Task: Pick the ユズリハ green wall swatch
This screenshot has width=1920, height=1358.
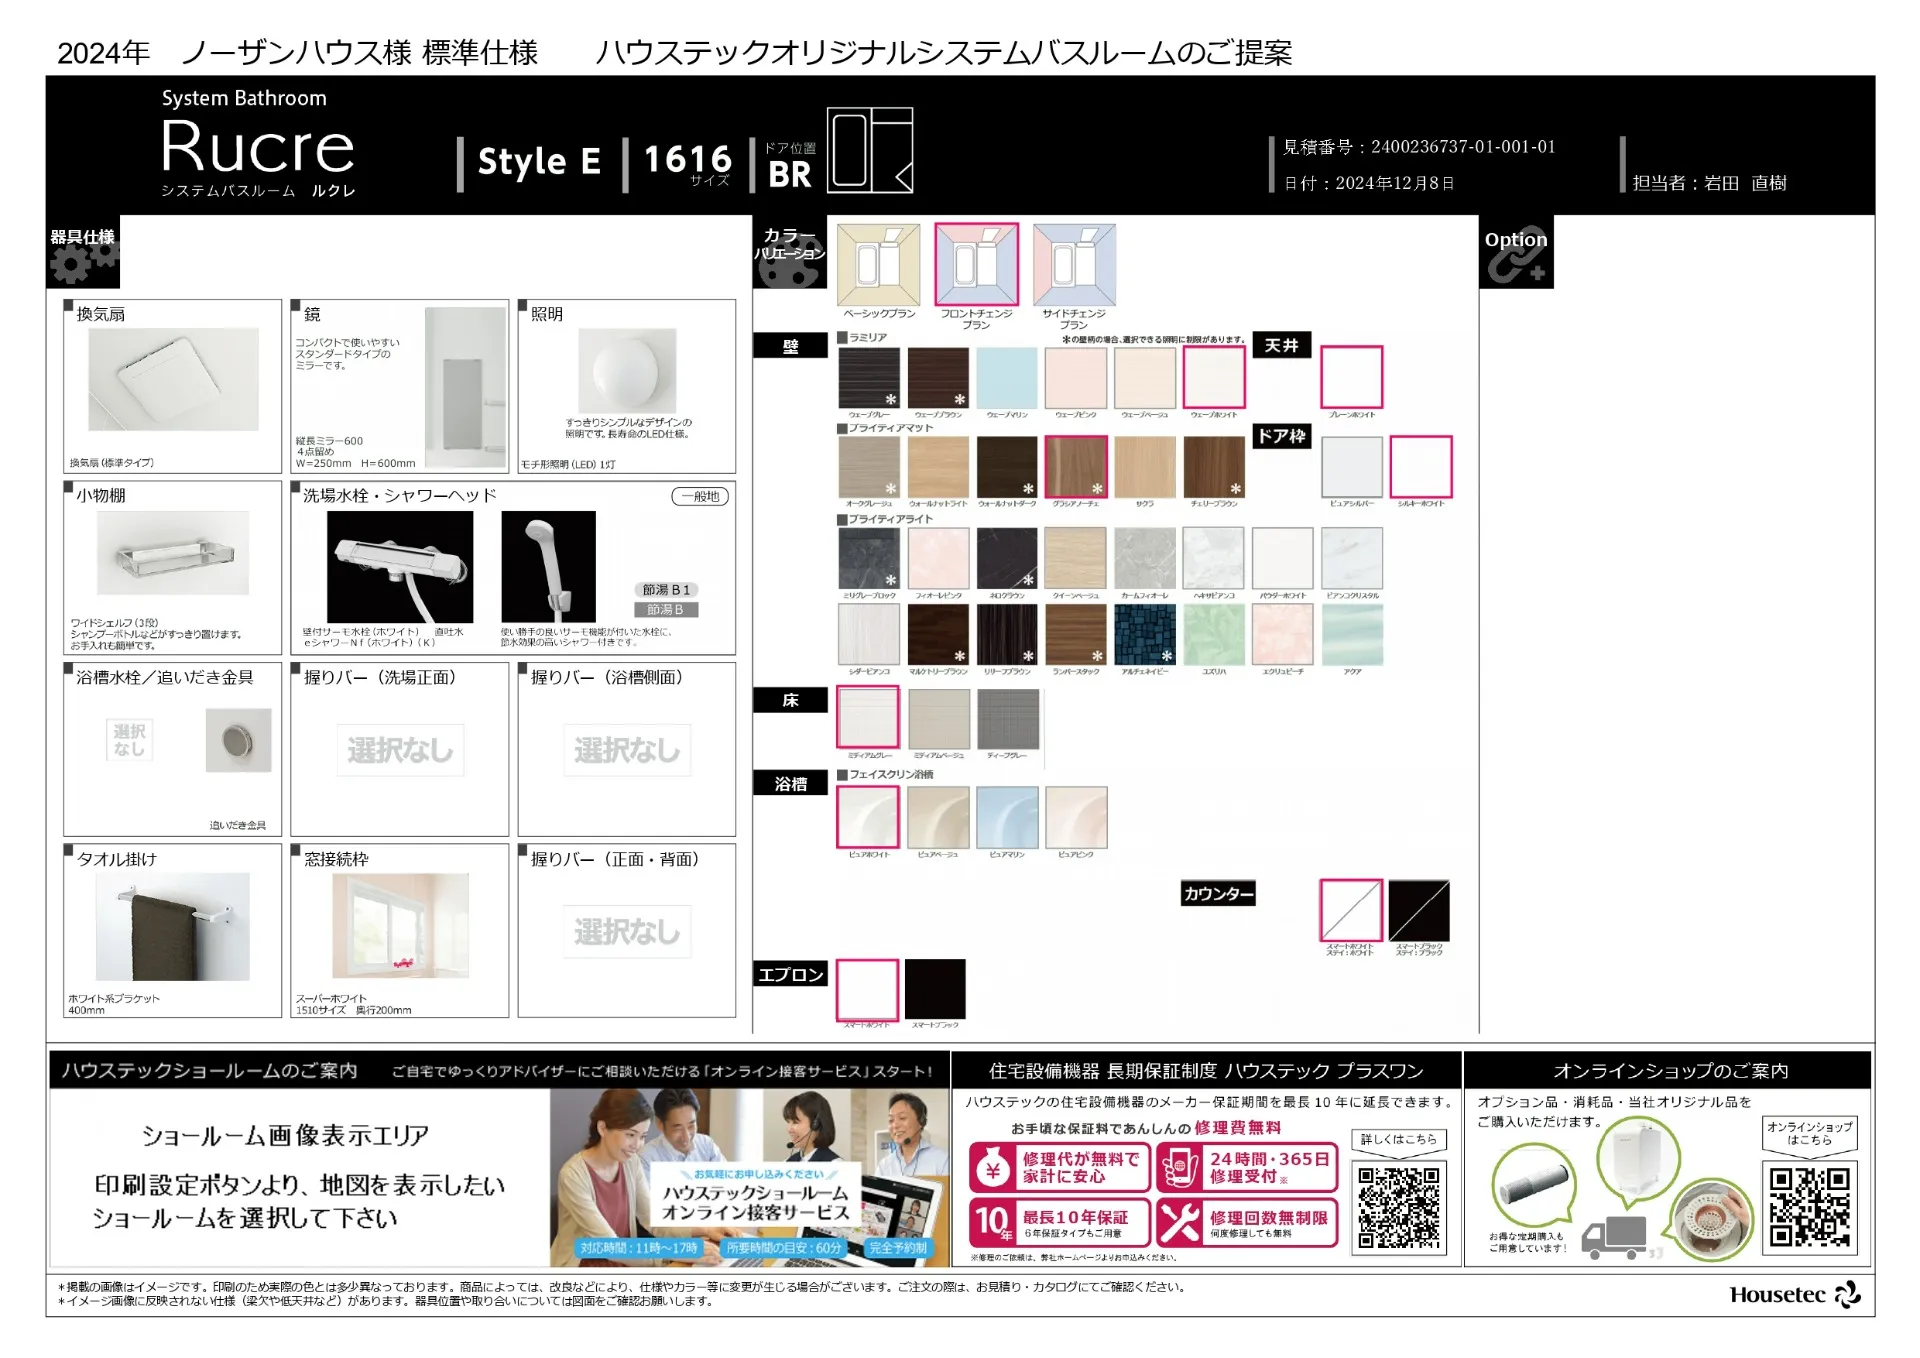Action: coord(1214,635)
